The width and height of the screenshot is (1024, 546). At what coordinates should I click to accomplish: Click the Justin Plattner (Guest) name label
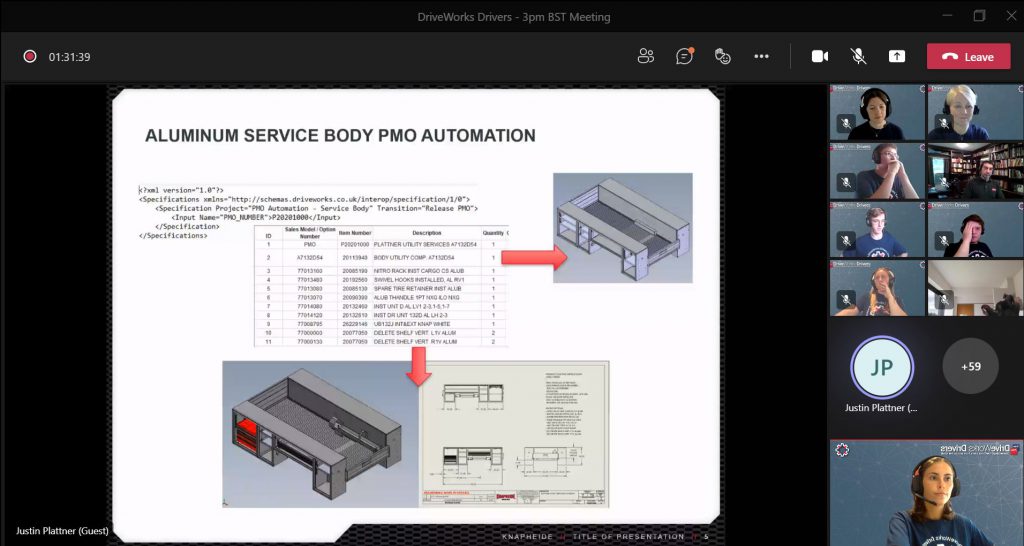click(62, 530)
